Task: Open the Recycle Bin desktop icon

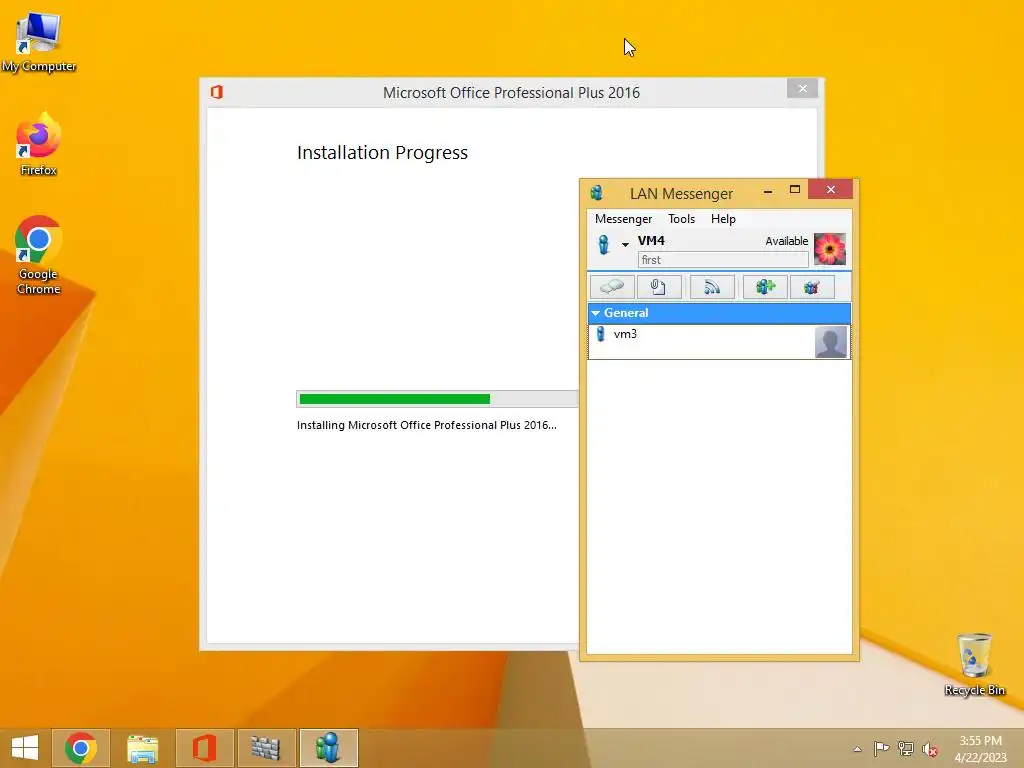Action: pyautogui.click(x=974, y=664)
